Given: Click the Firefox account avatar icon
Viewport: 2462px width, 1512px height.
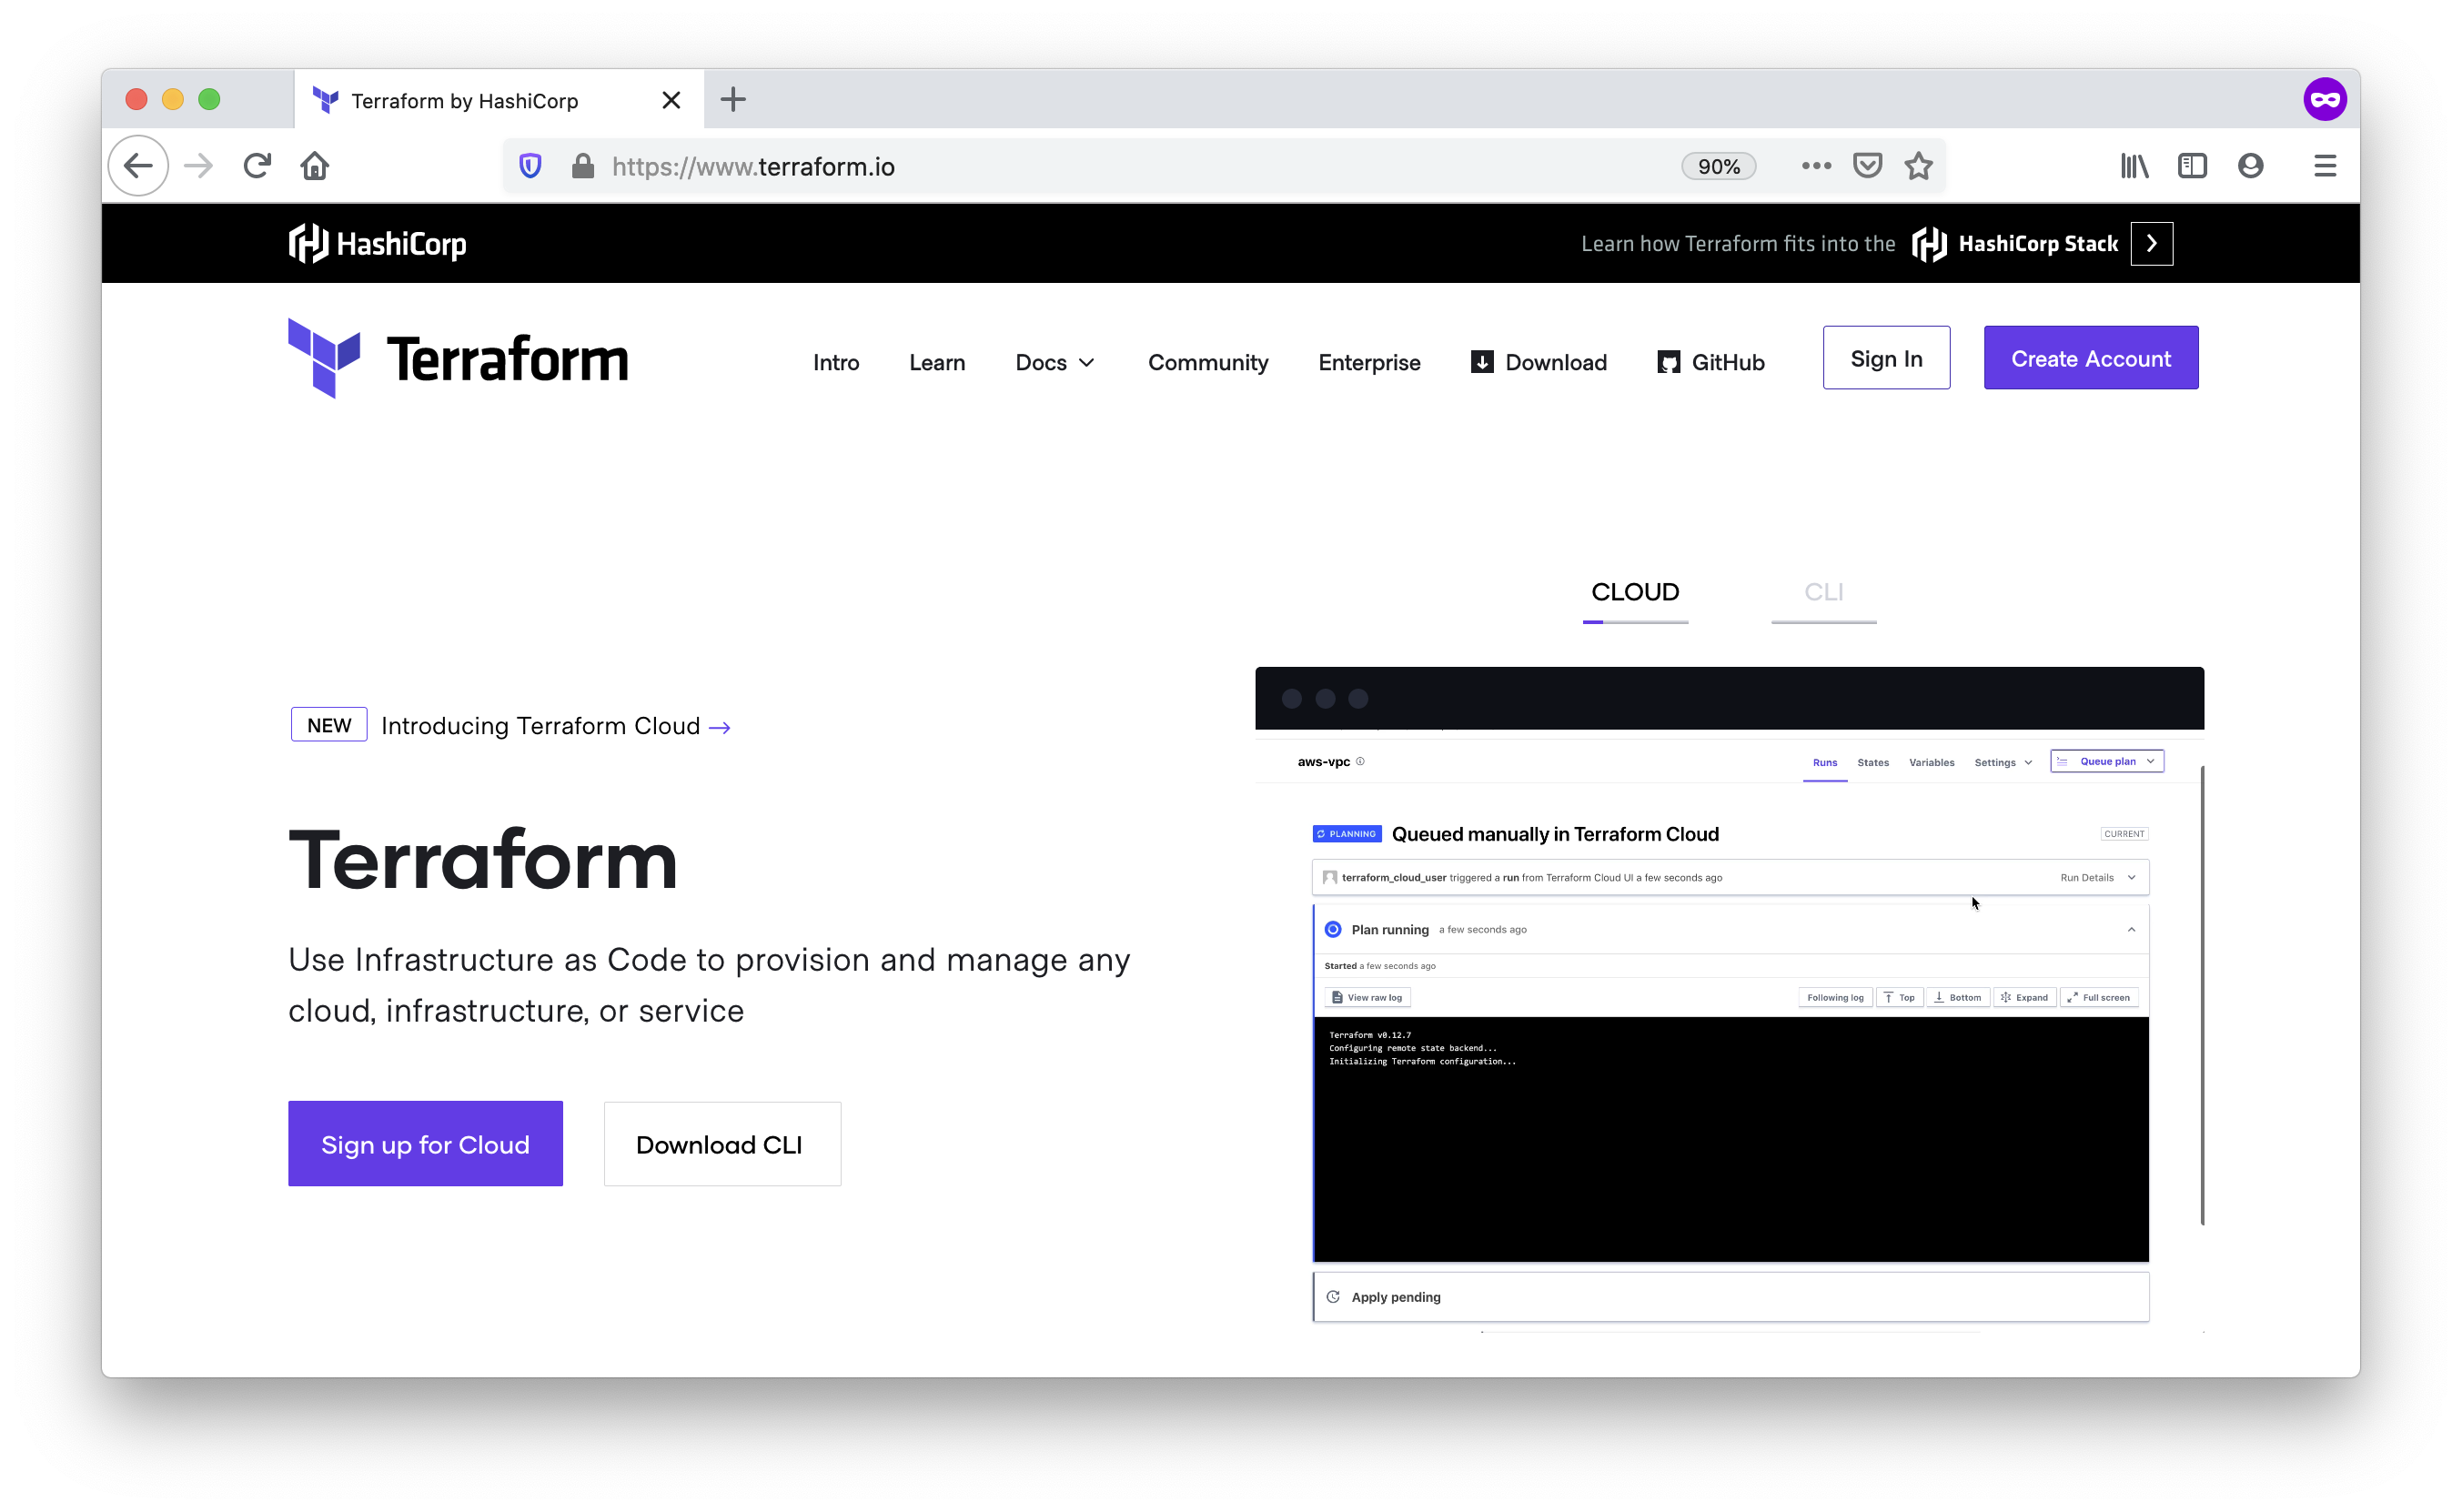Looking at the screenshot, I should click(2250, 166).
